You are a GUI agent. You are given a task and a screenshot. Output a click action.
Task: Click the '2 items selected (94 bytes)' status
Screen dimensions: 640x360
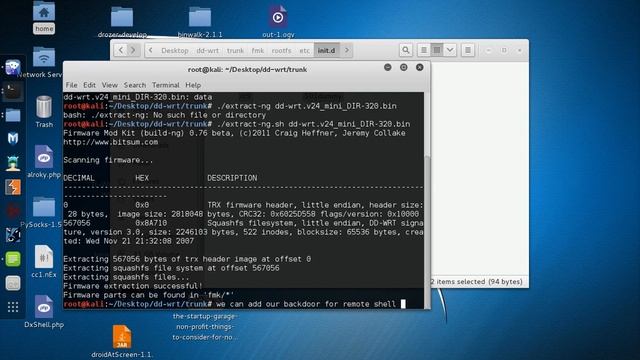pos(476,282)
